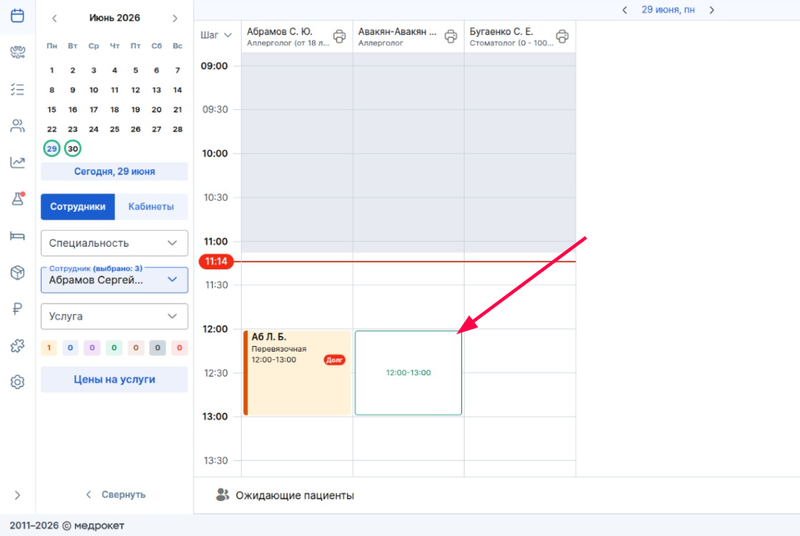
Task: Toggle the purple status filter counter
Action: [x=92, y=348]
